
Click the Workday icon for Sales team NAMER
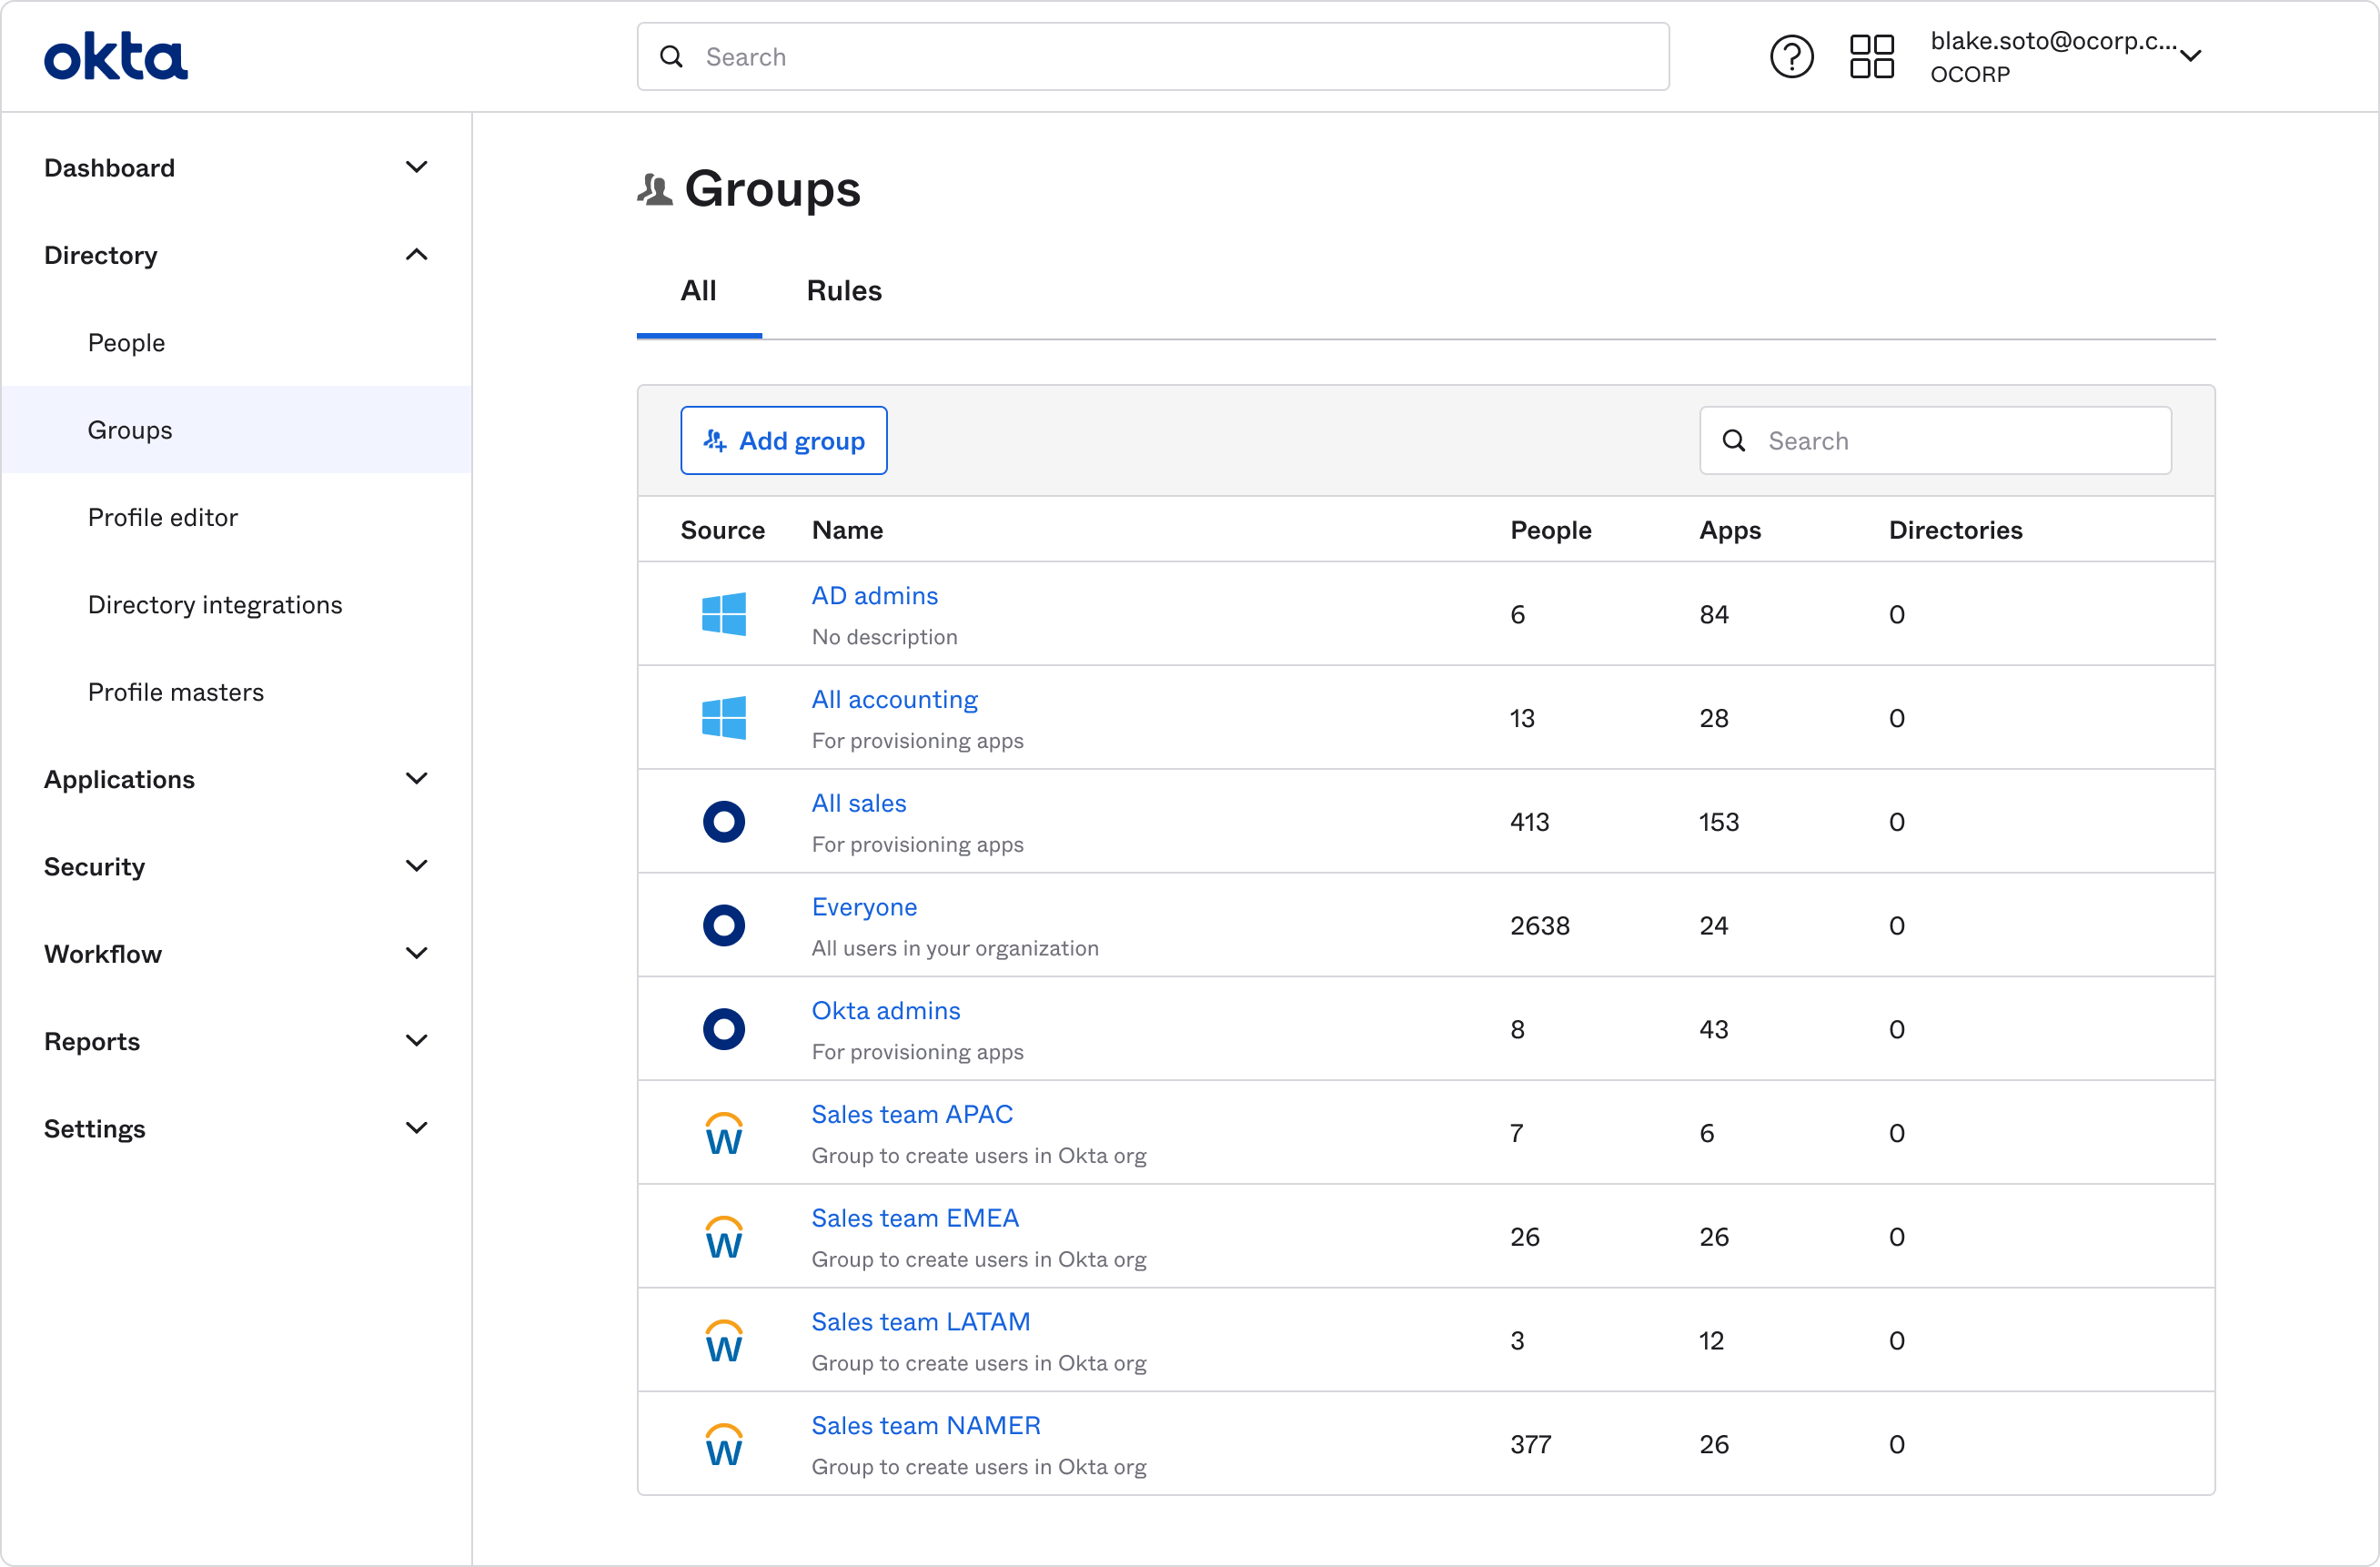tap(724, 1444)
